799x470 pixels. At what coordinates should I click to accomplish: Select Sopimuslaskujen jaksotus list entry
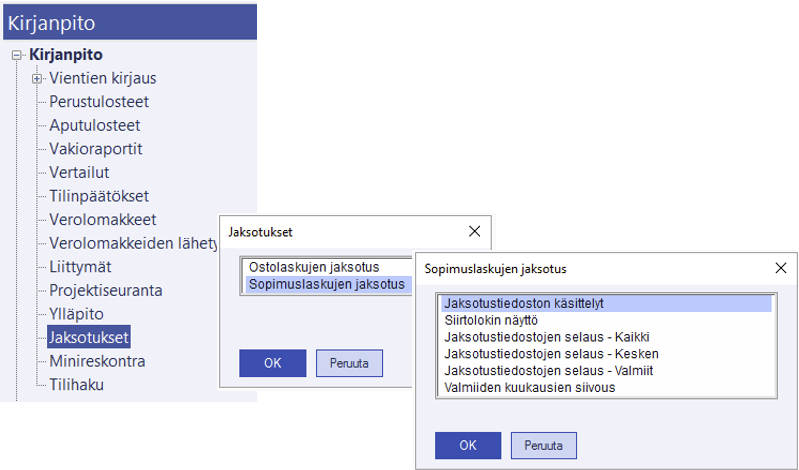pyautogui.click(x=325, y=284)
